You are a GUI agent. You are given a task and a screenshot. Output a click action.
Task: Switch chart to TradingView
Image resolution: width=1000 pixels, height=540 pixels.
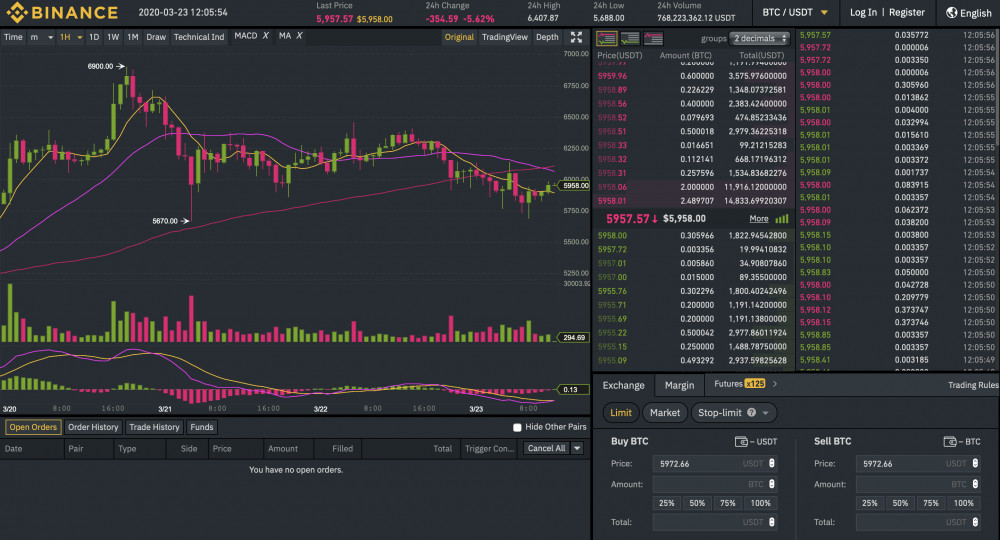pyautogui.click(x=504, y=37)
